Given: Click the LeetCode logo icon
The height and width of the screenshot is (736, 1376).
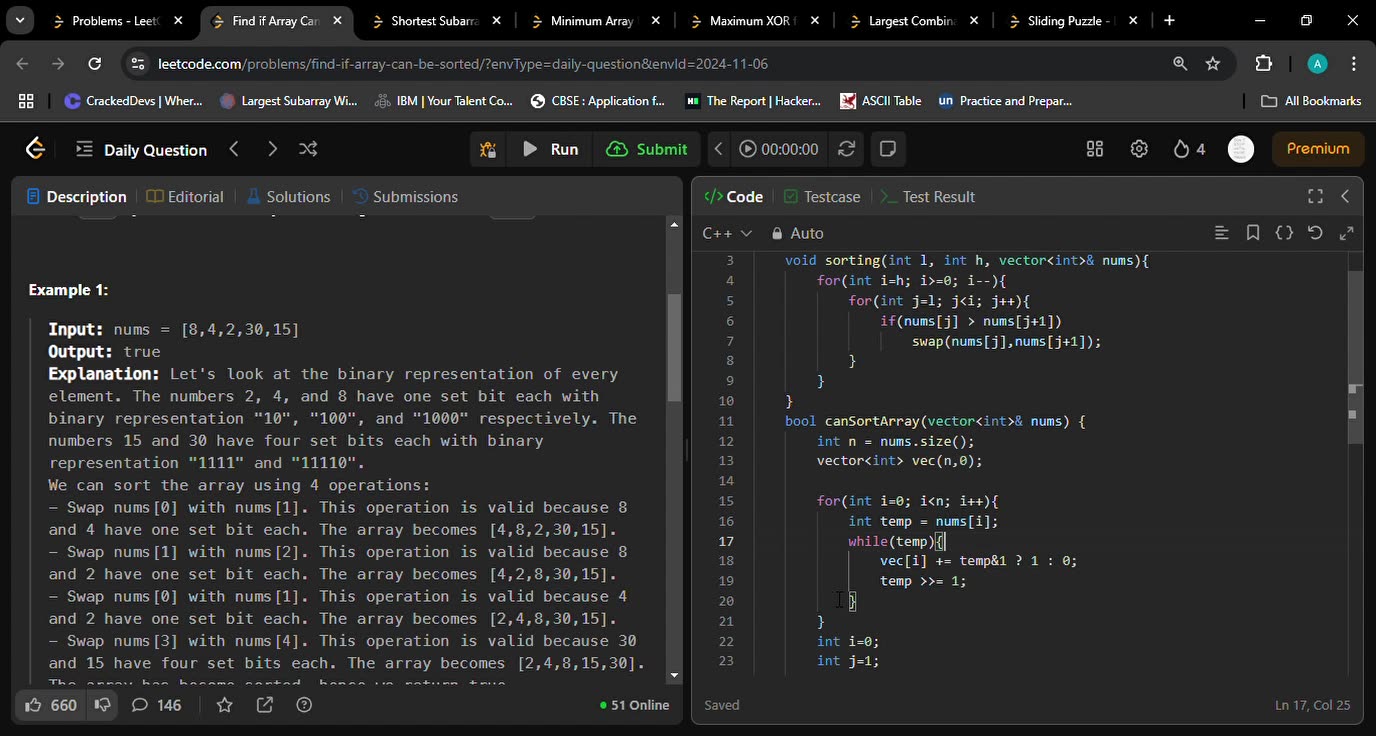Looking at the screenshot, I should tap(35, 149).
